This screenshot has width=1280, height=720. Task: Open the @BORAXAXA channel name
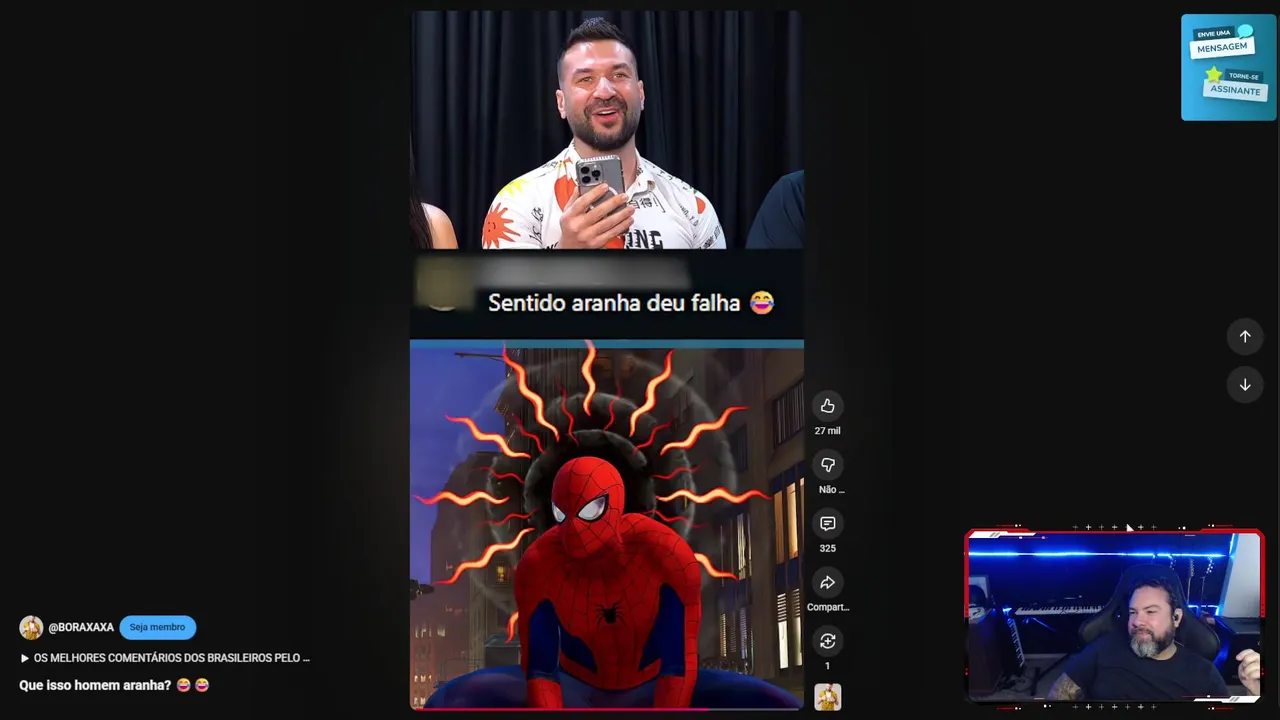[81, 628]
